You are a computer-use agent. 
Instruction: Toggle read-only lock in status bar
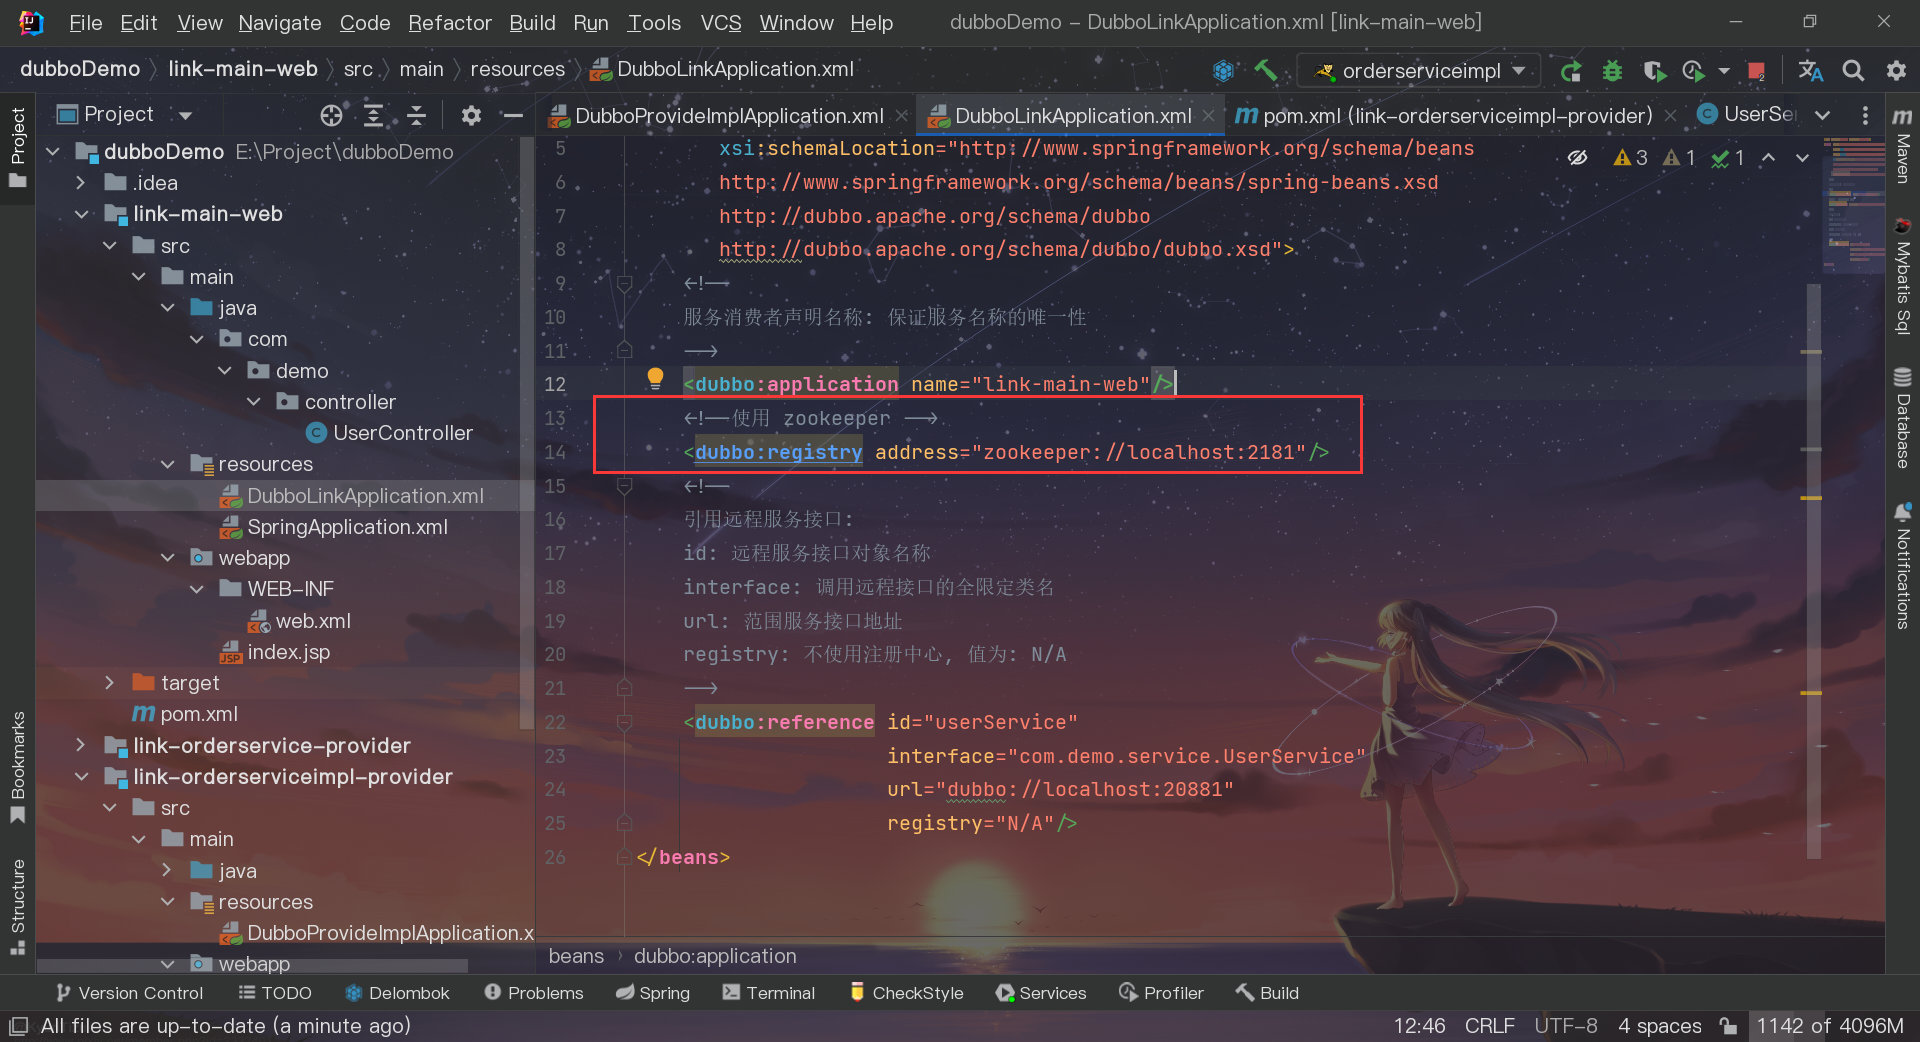pos(1728,1026)
